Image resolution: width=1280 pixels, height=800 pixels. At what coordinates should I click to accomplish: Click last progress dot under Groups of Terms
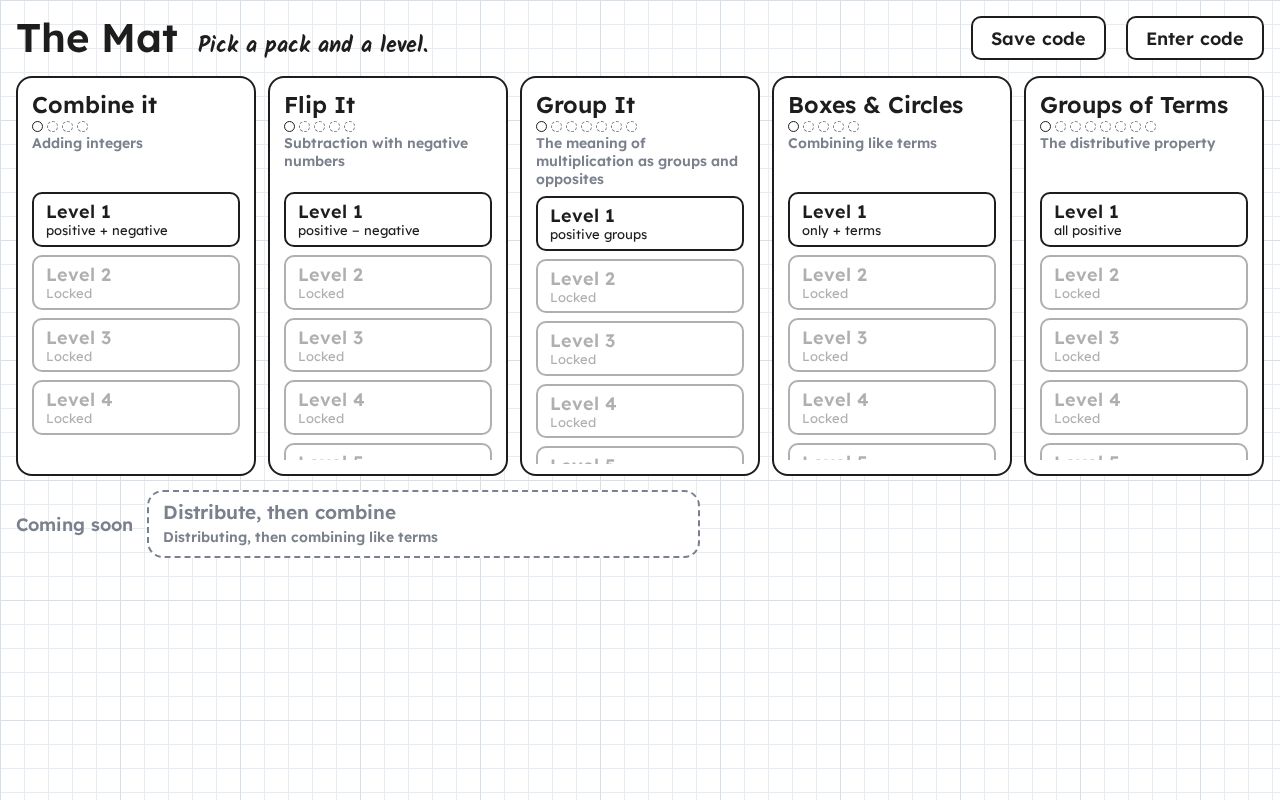click(1151, 127)
